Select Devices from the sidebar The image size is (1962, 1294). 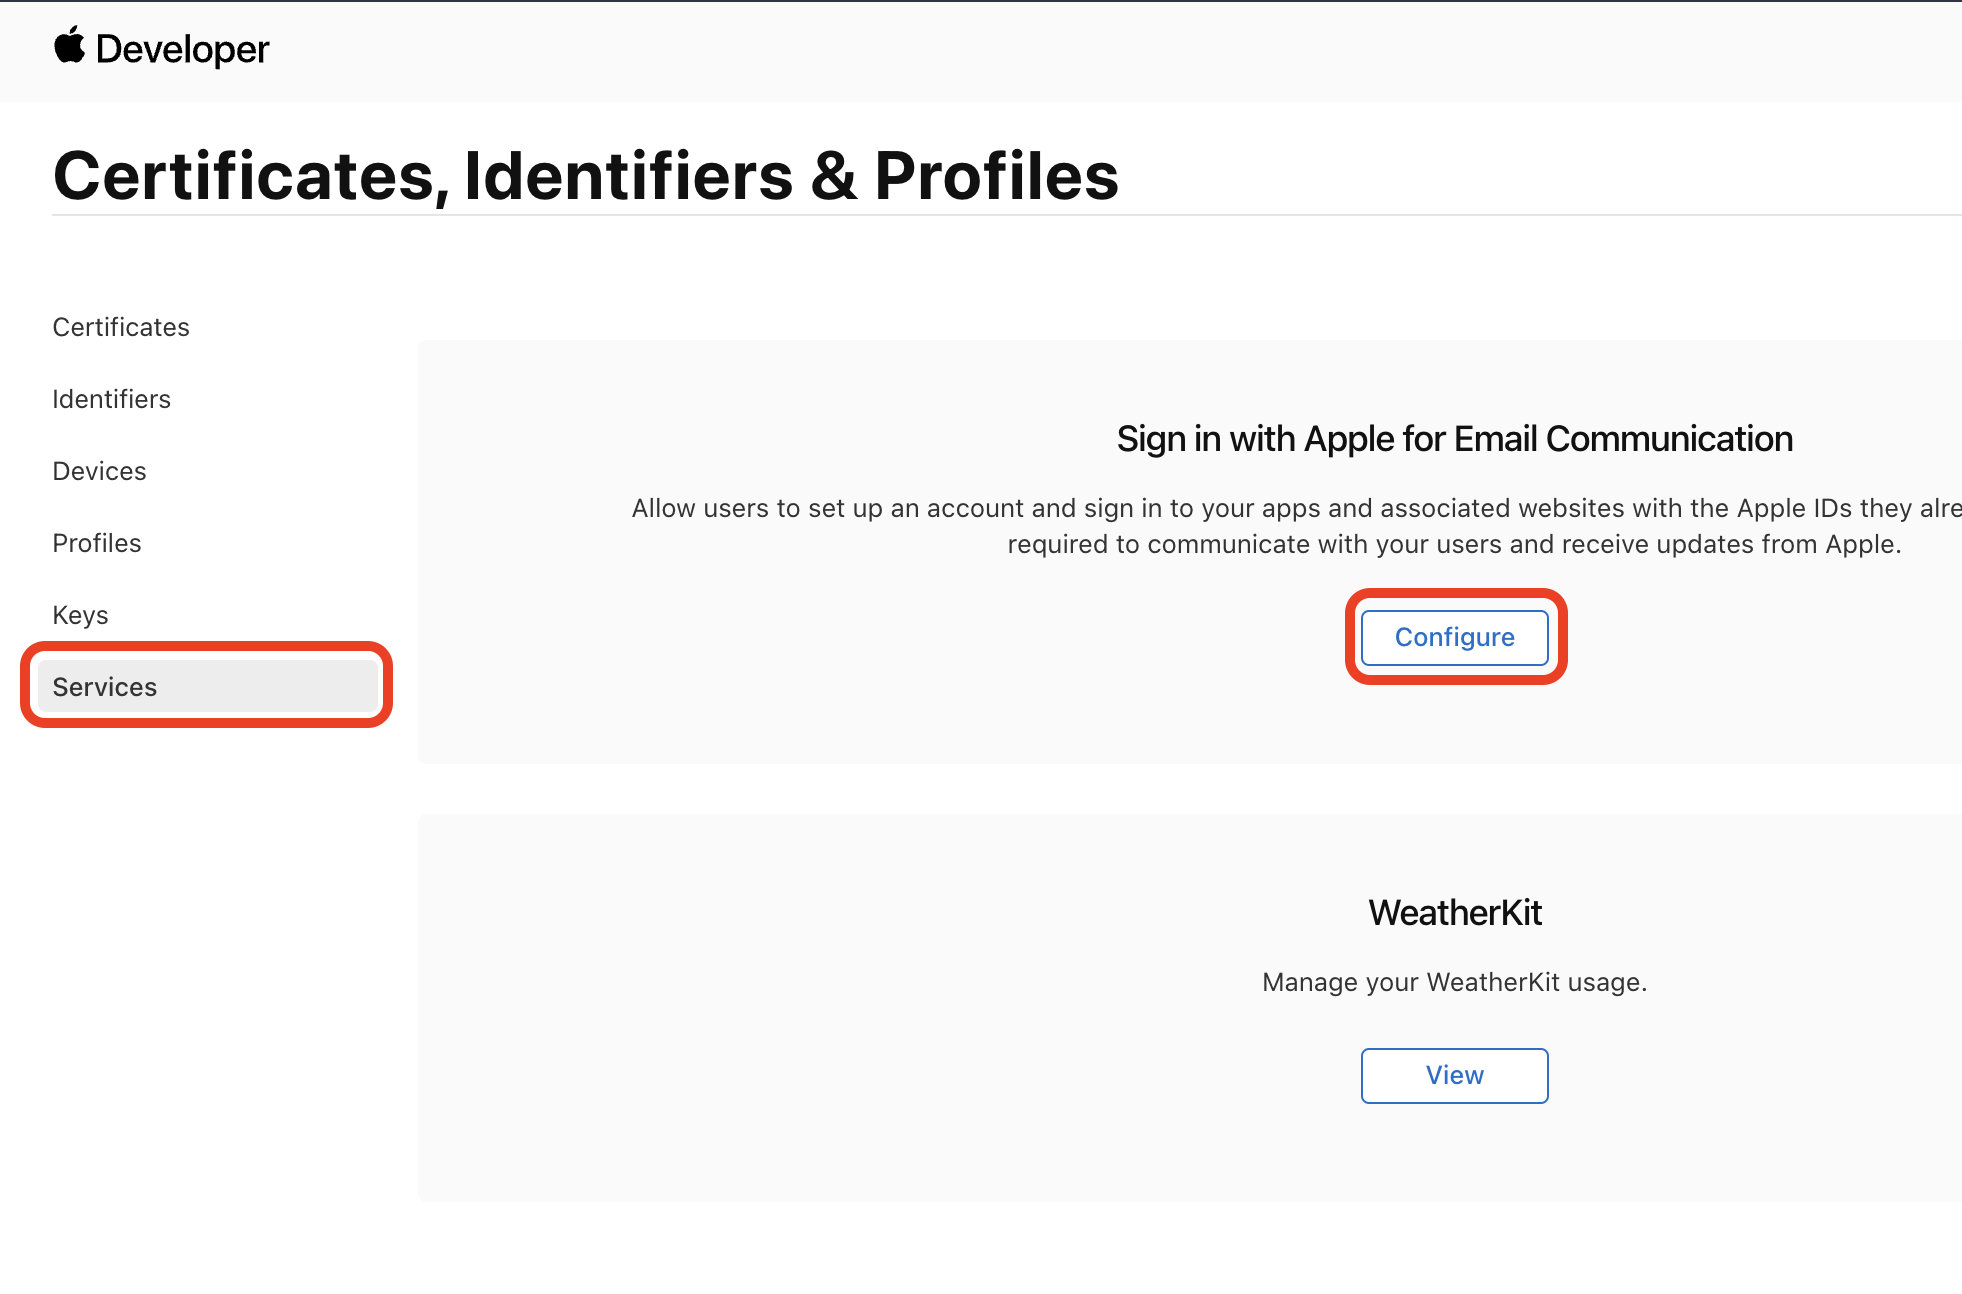click(x=100, y=471)
